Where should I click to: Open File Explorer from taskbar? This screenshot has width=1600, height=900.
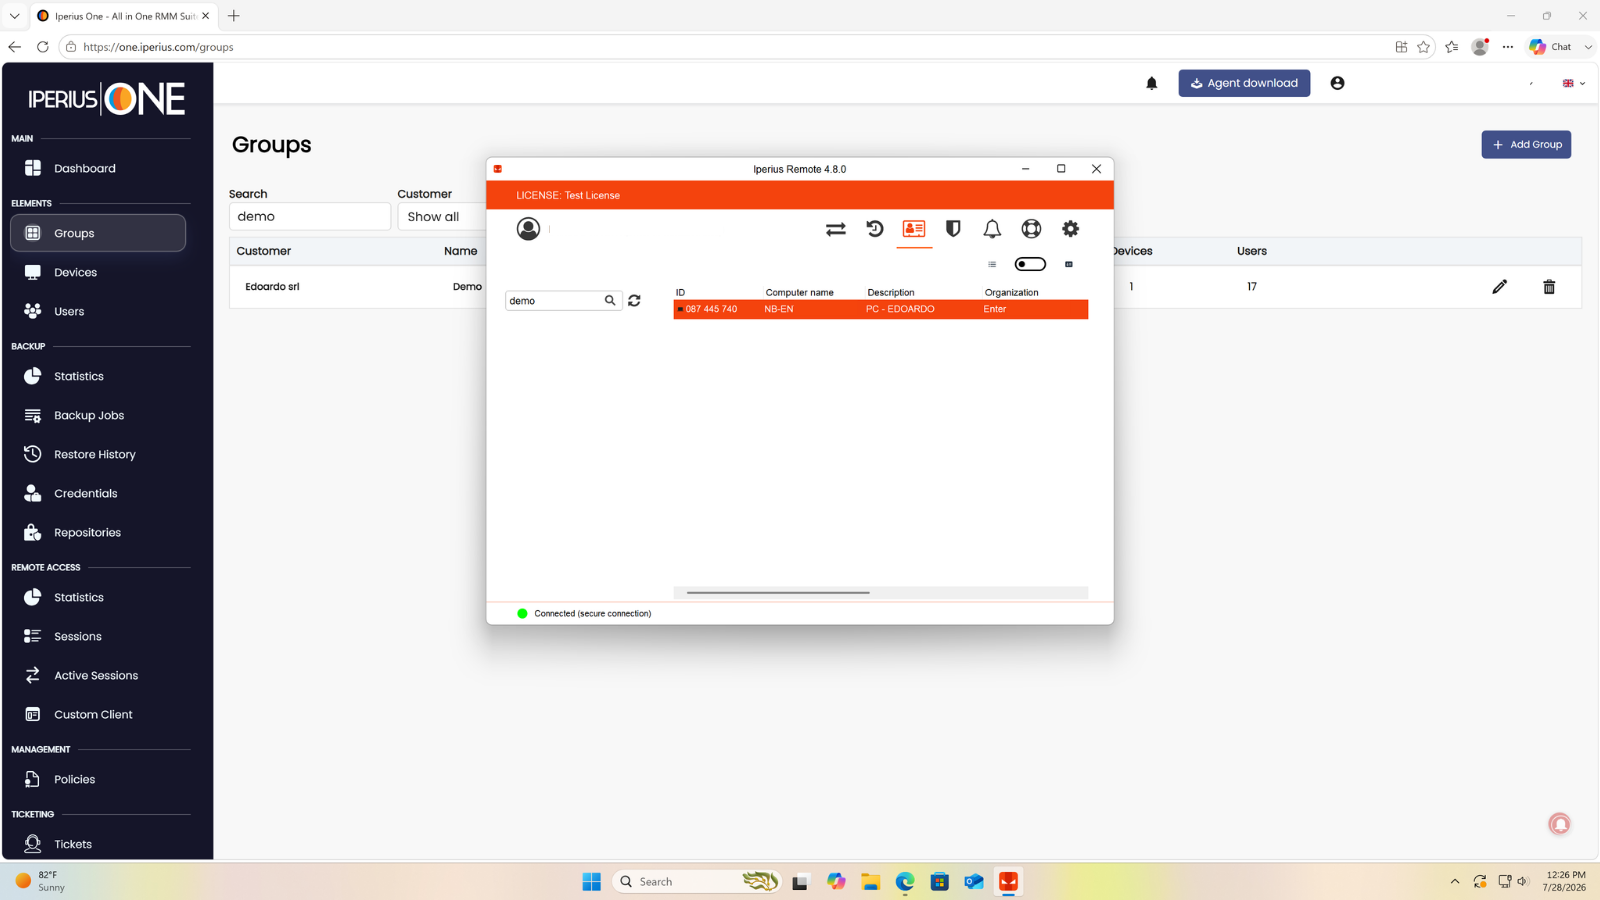tap(870, 881)
